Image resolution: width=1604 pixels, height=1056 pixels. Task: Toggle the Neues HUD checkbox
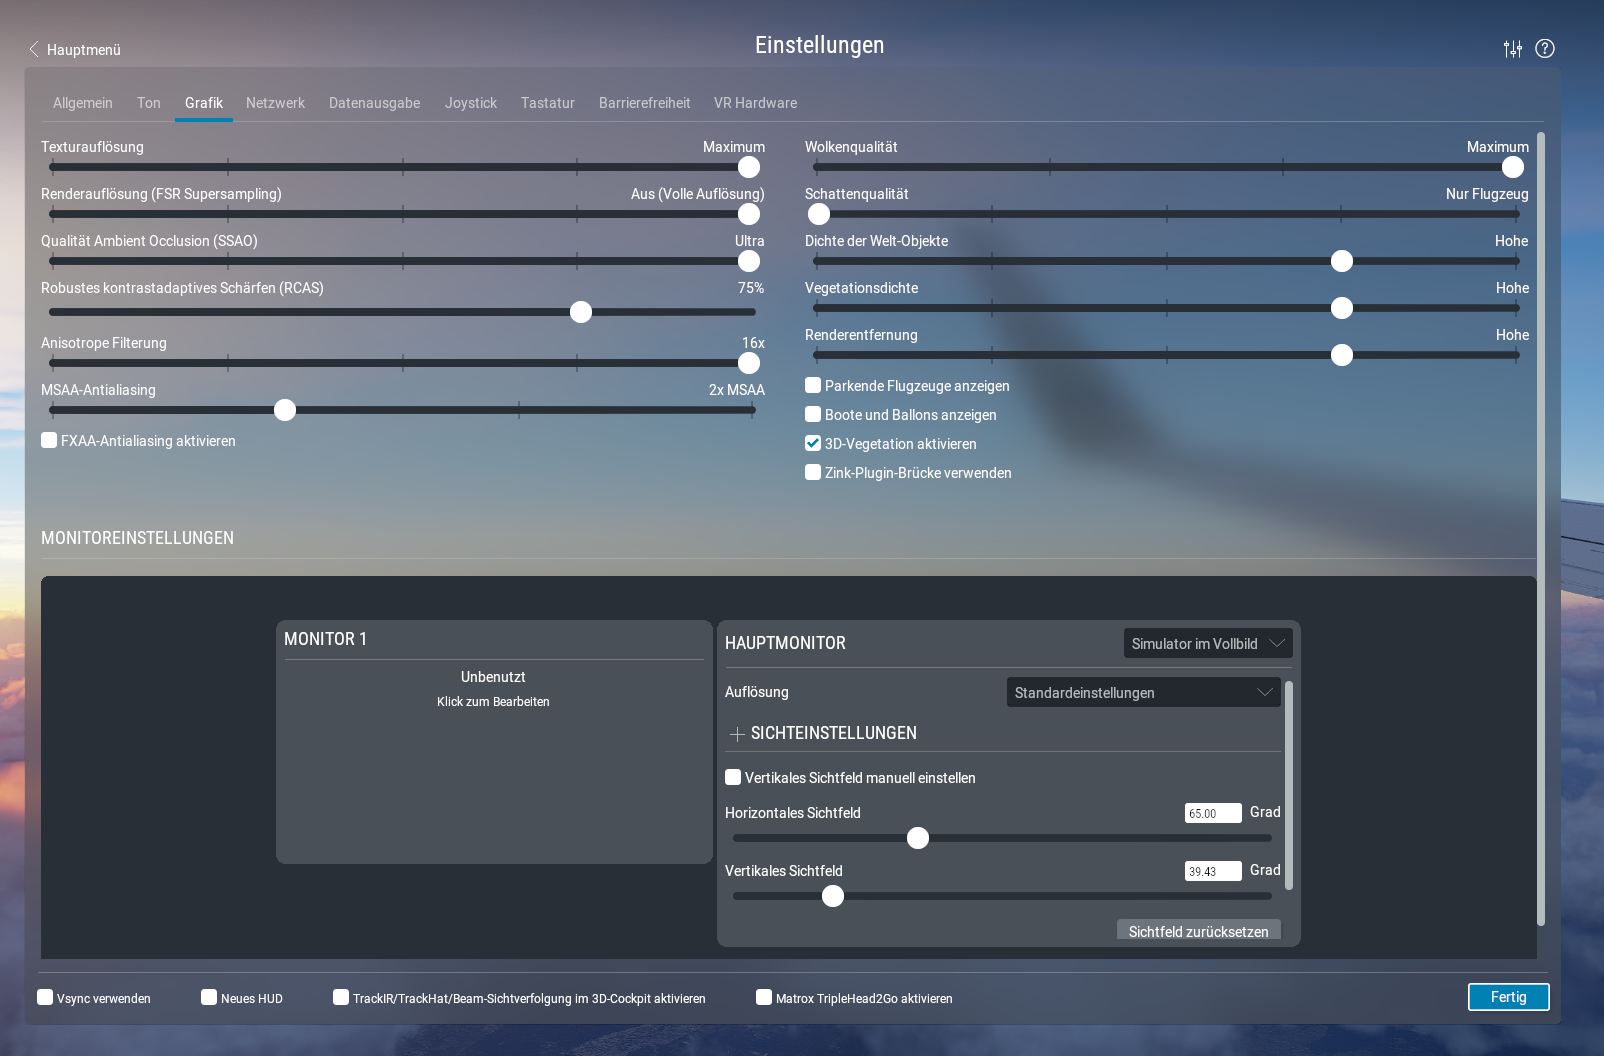click(x=209, y=997)
